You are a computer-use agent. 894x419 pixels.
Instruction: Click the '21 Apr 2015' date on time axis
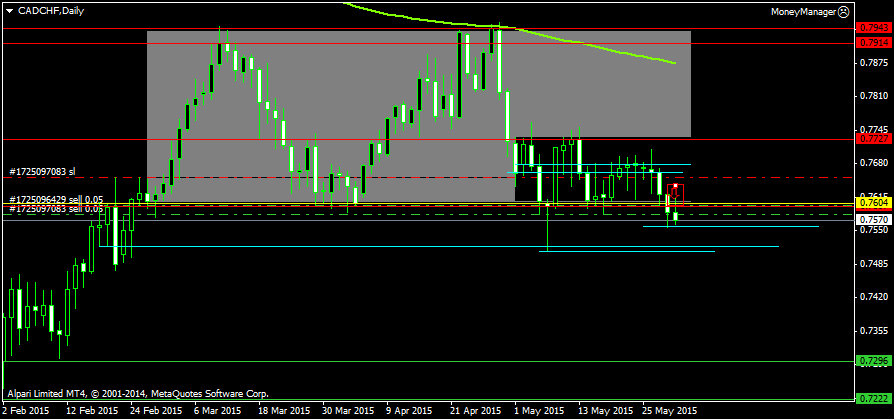pos(475,410)
